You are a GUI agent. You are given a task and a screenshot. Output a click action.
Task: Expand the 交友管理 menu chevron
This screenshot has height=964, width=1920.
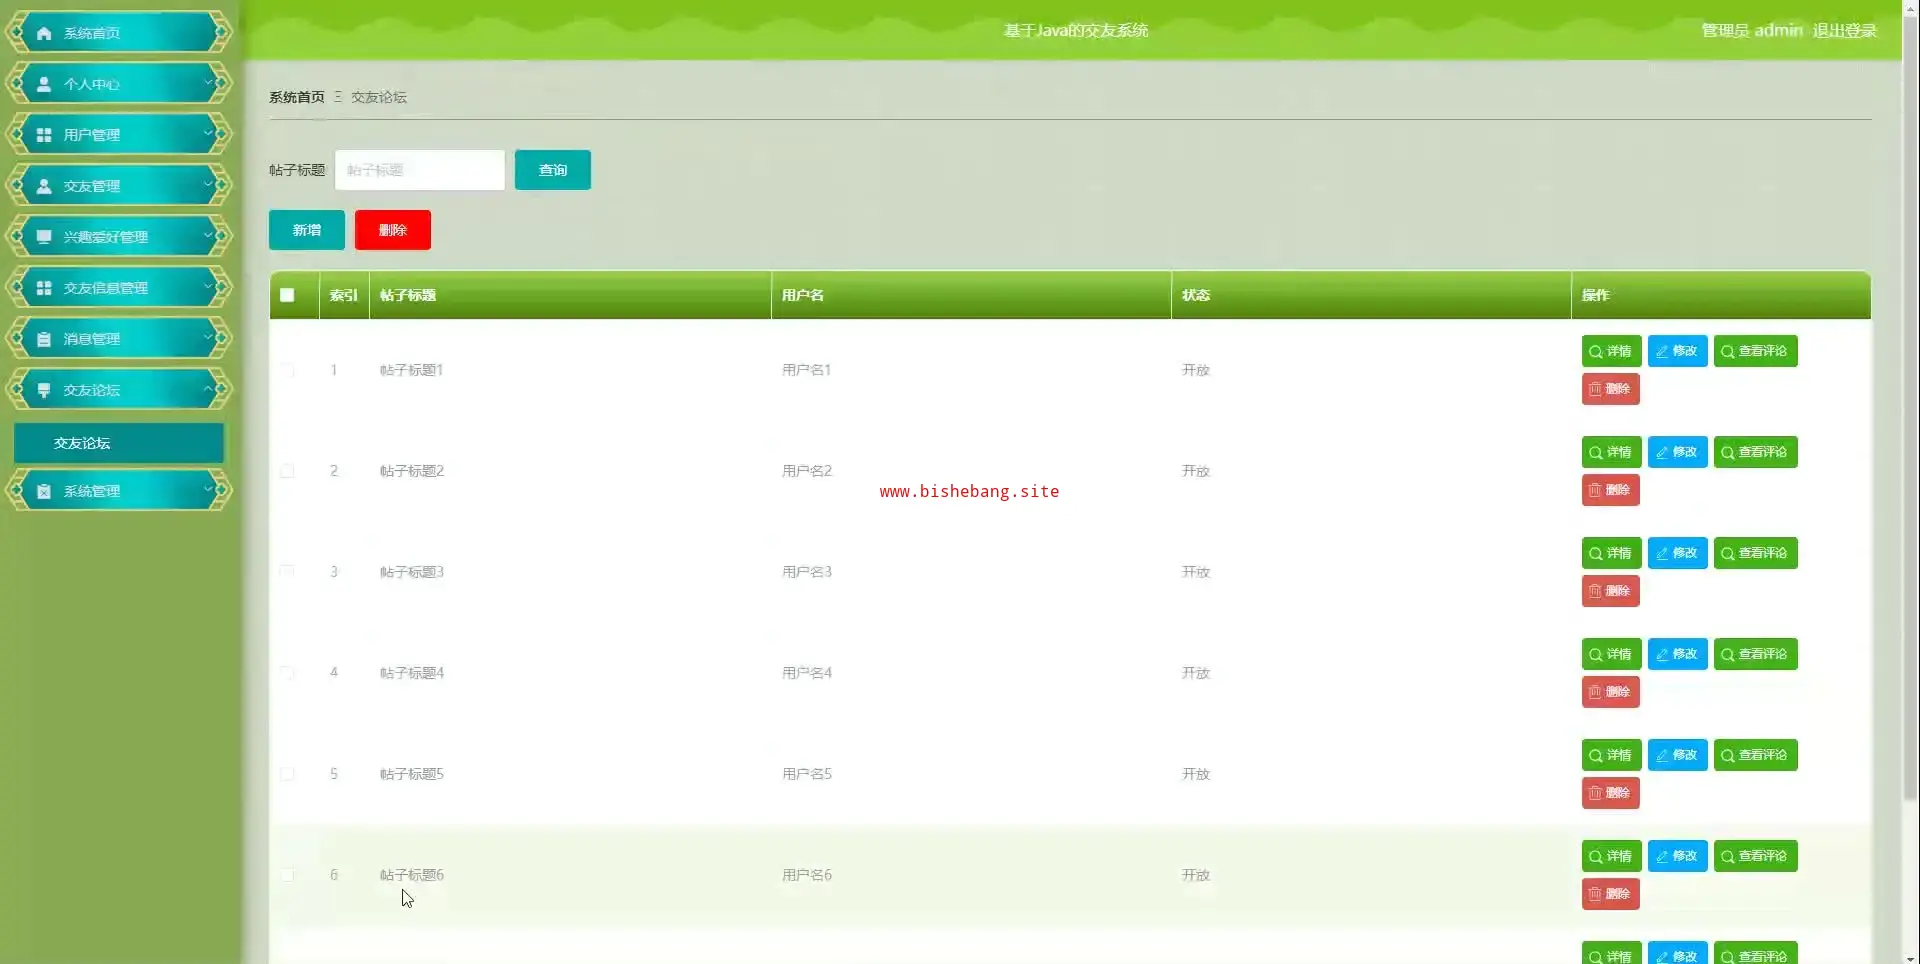209,185
